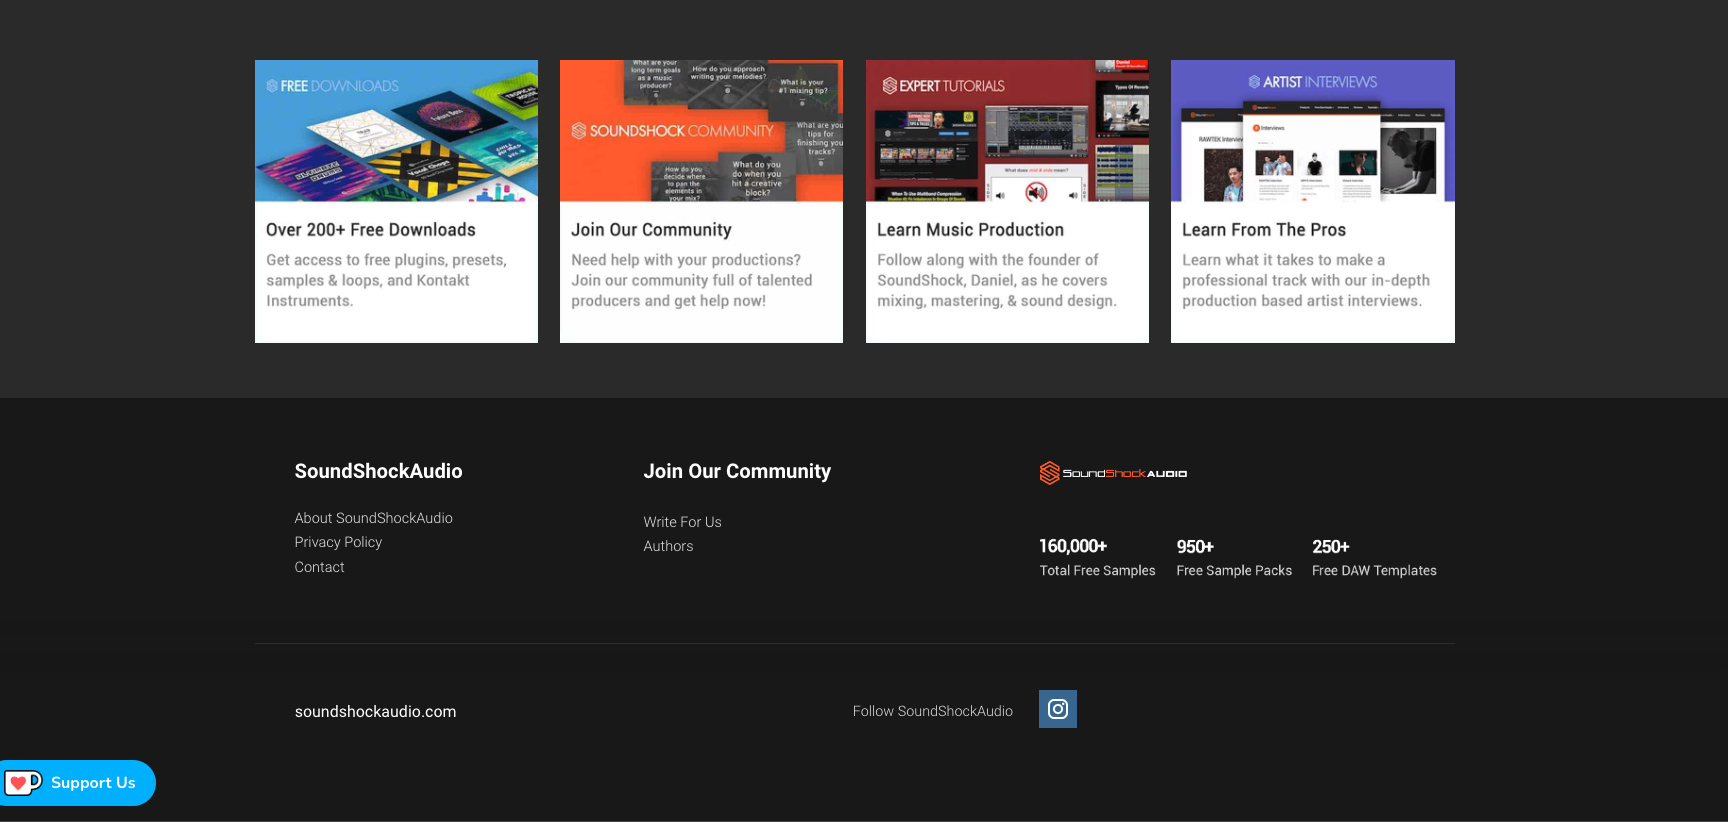Open the Over 200+ Free Downloads heading
This screenshot has width=1728, height=822.
[x=371, y=230]
